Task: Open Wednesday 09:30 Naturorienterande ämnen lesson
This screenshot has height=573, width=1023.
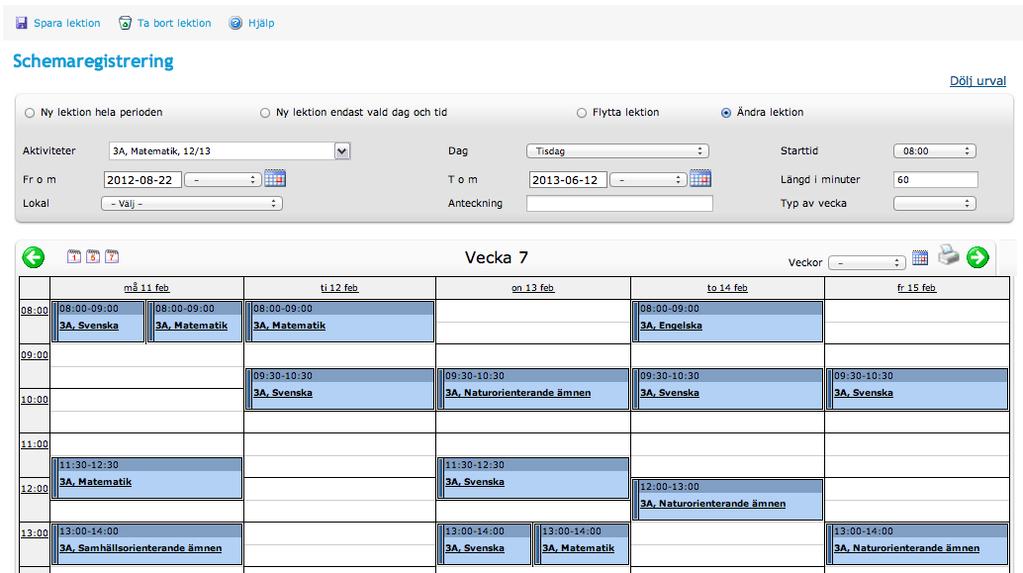Action: [533, 389]
